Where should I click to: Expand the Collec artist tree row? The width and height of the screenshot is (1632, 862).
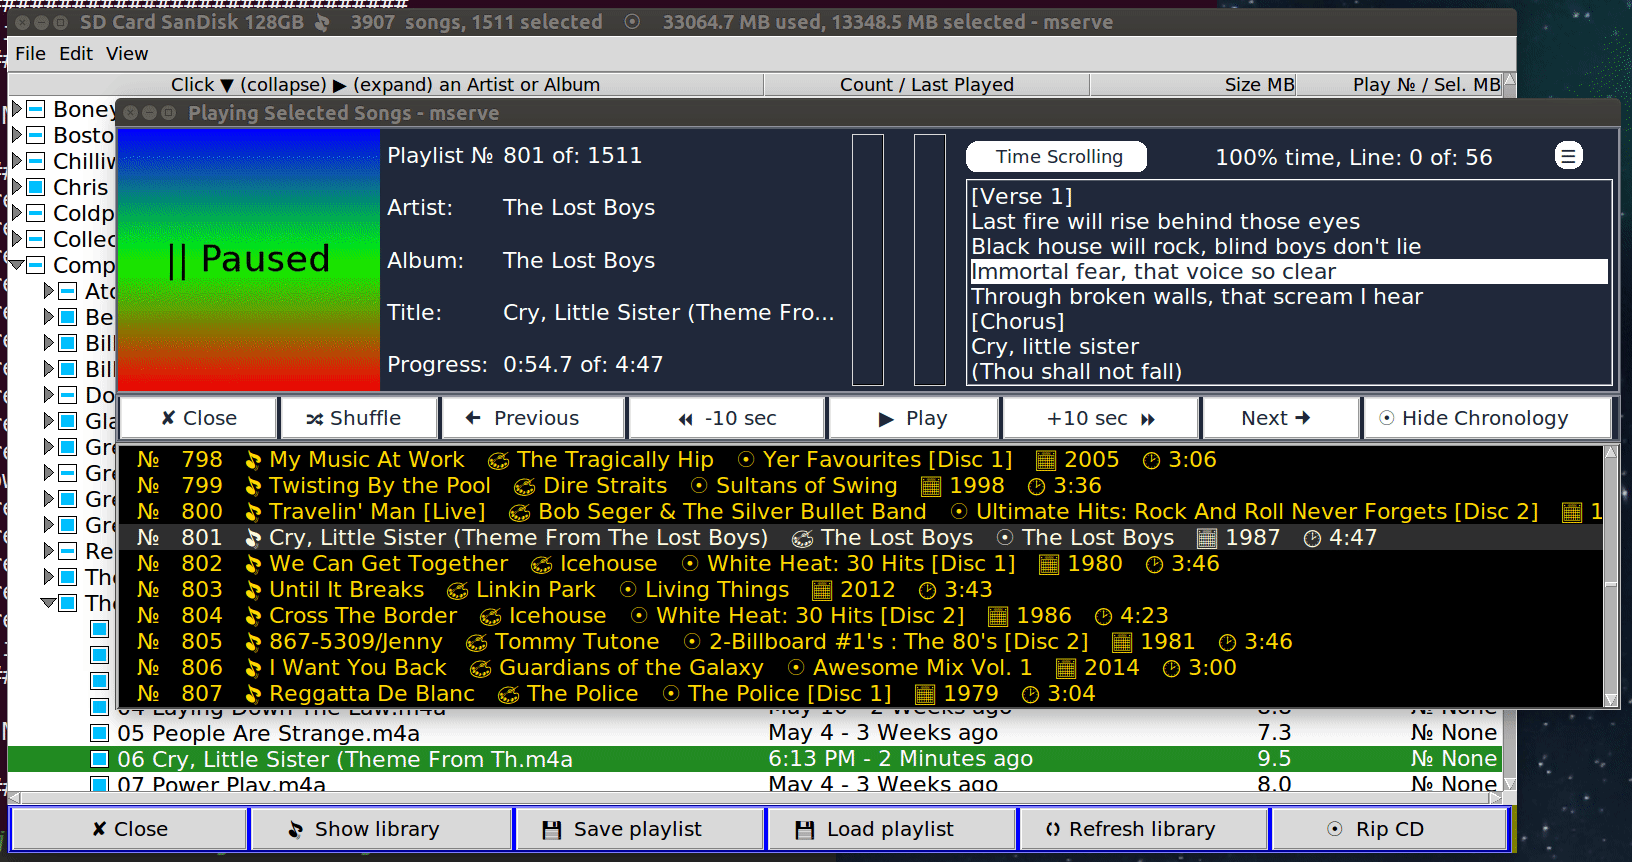click(x=16, y=238)
